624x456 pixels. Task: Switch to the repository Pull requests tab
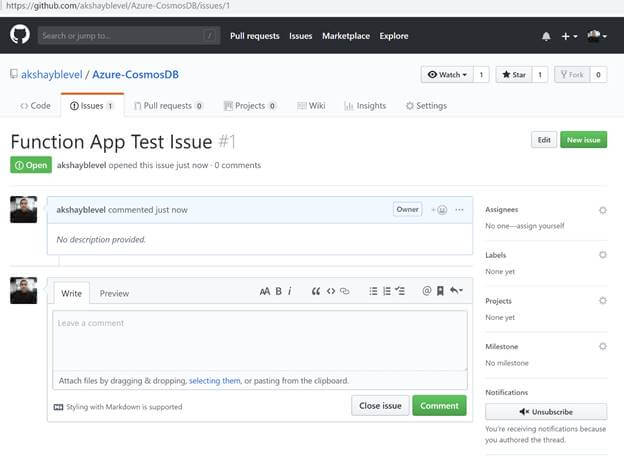pos(169,105)
